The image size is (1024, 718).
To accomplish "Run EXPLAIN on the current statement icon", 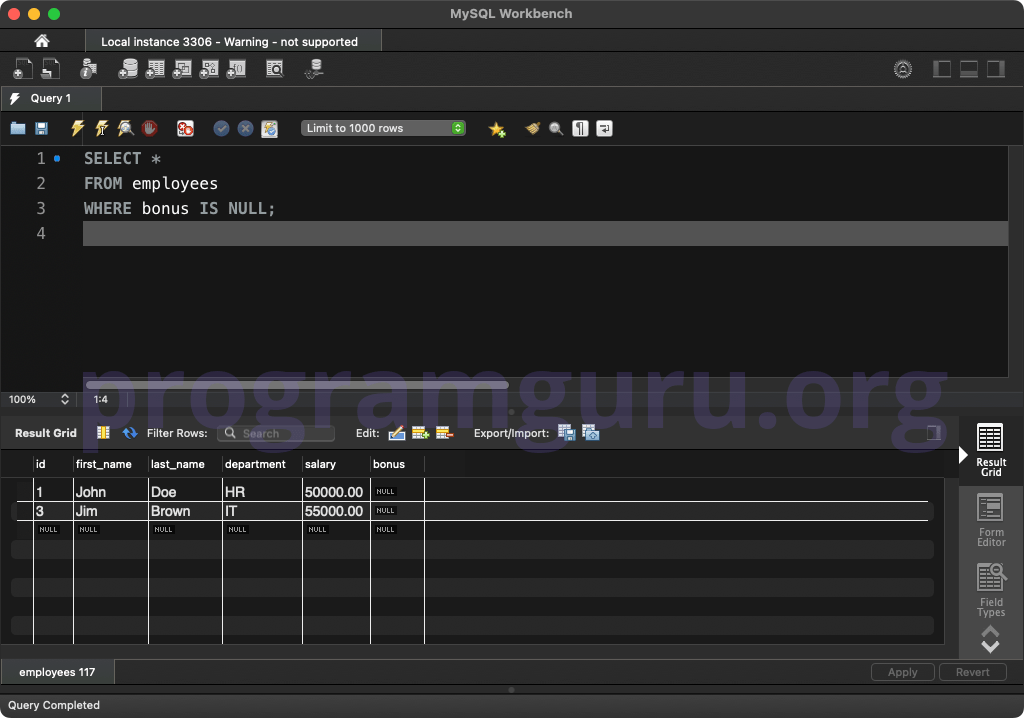I will click(125, 128).
